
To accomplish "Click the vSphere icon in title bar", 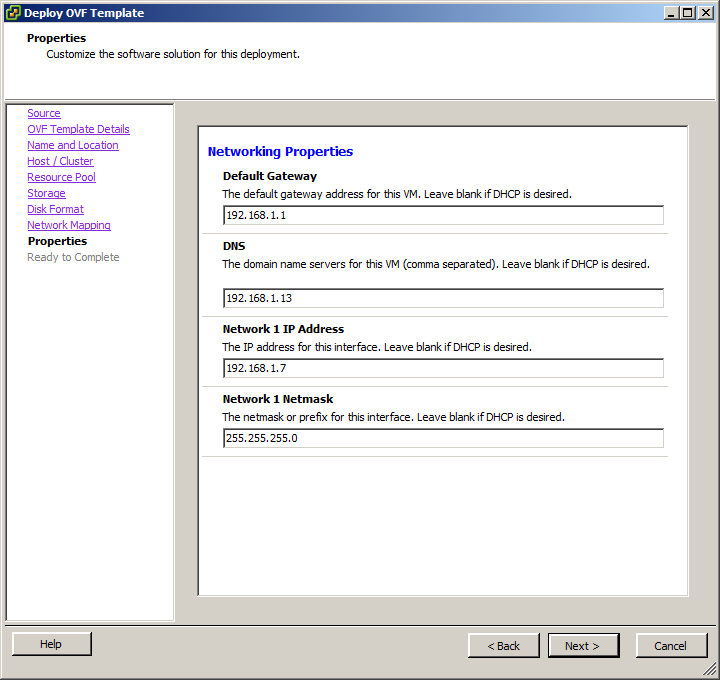I will pos(13,13).
